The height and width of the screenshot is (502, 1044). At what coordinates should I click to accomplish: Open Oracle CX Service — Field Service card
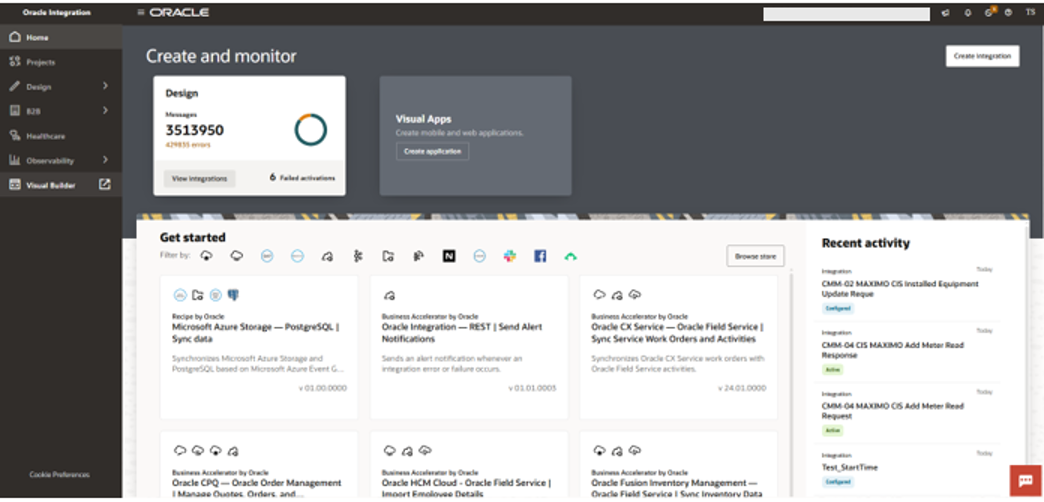(678, 348)
